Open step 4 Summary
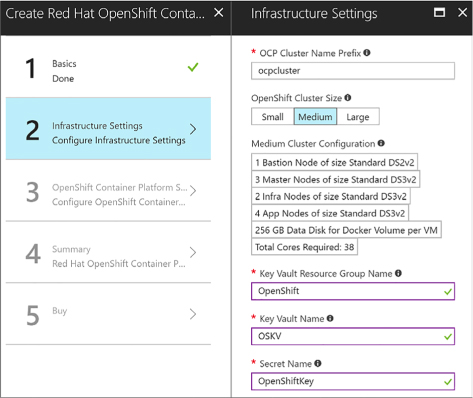 pyautogui.click(x=108, y=252)
